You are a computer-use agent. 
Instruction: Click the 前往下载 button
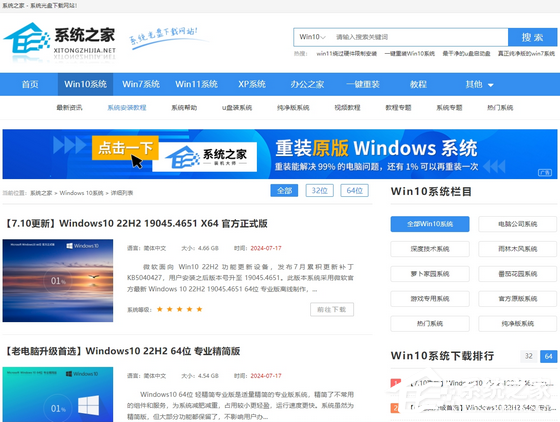coord(332,310)
